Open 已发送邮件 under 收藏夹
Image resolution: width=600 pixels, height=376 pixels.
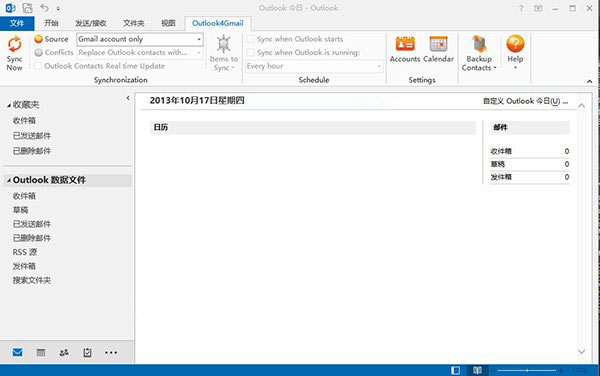pos(32,136)
